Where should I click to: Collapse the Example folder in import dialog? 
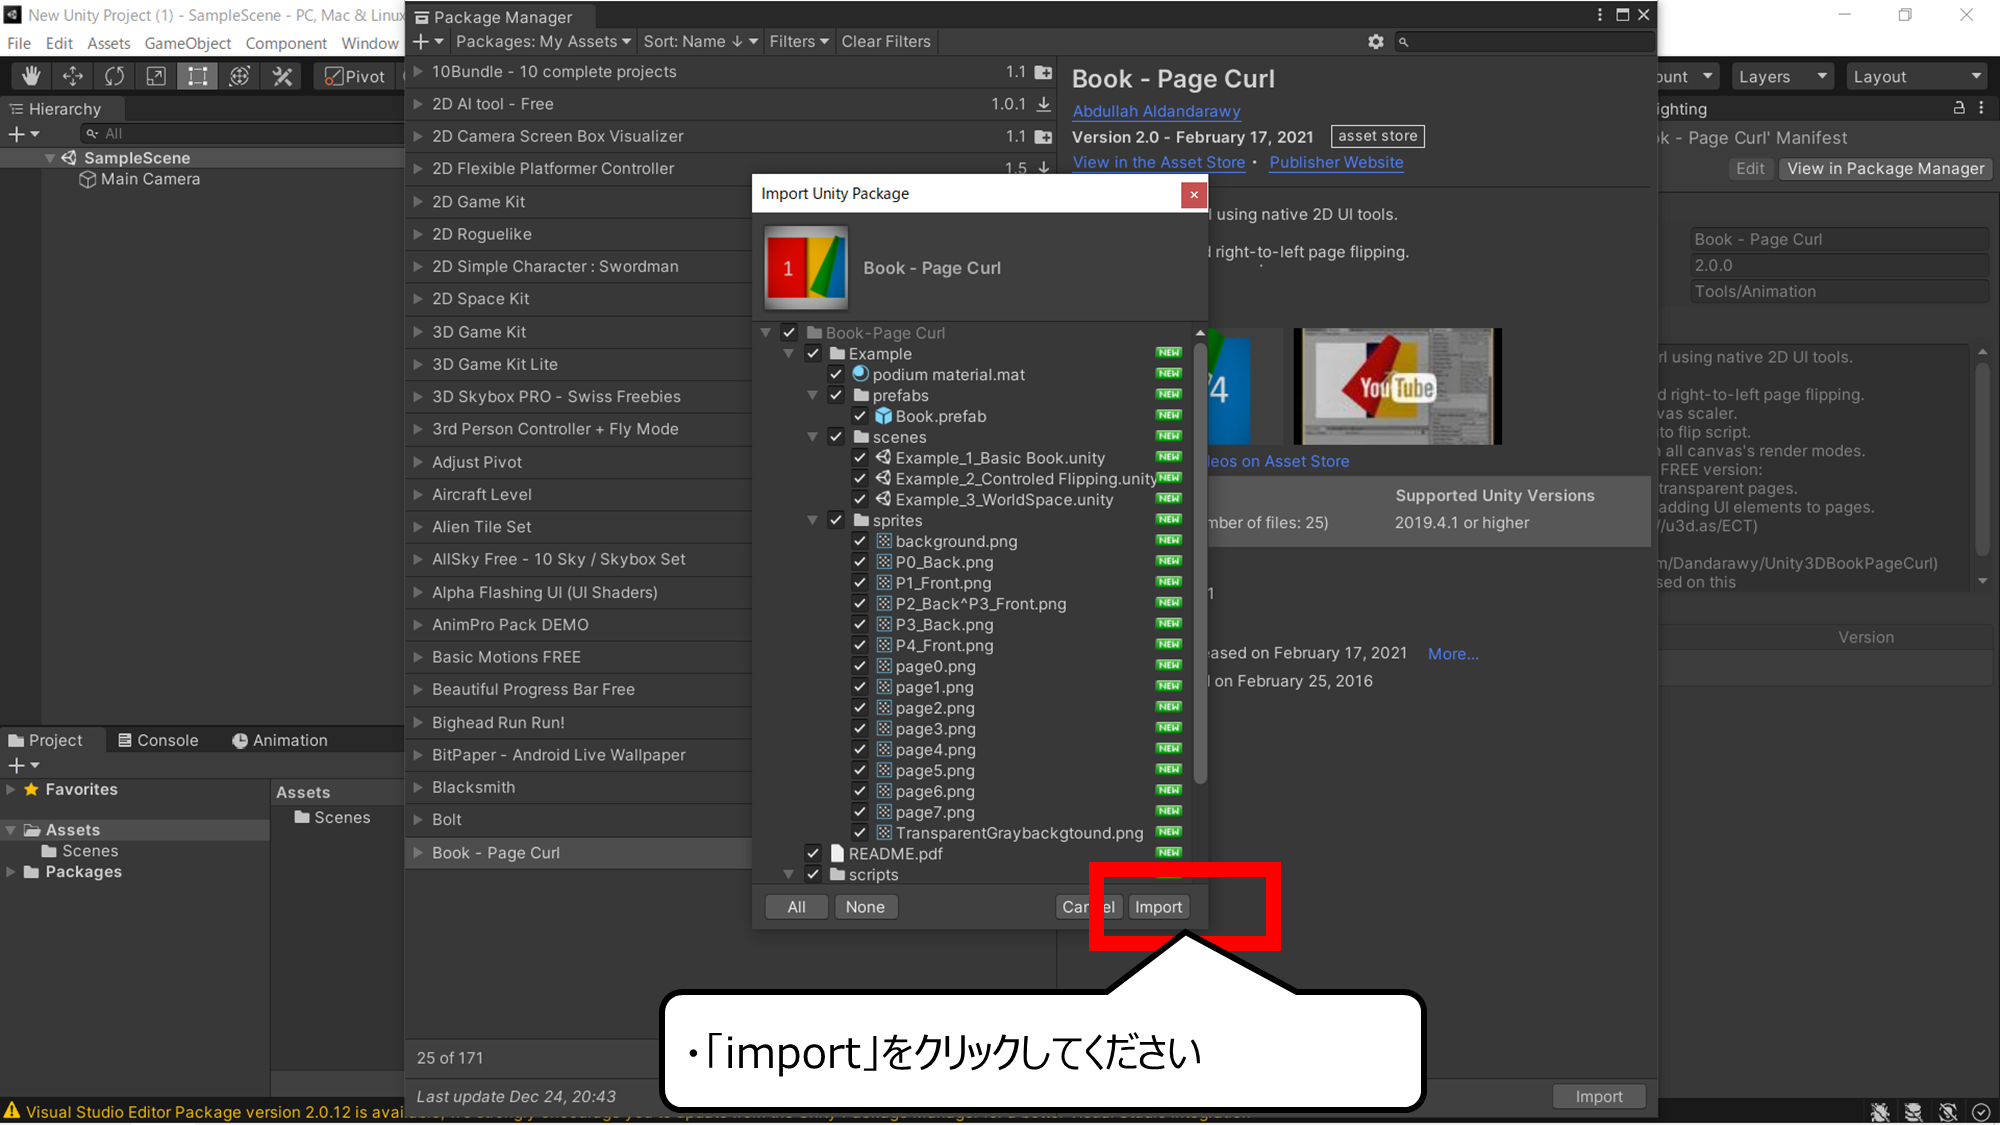click(789, 354)
